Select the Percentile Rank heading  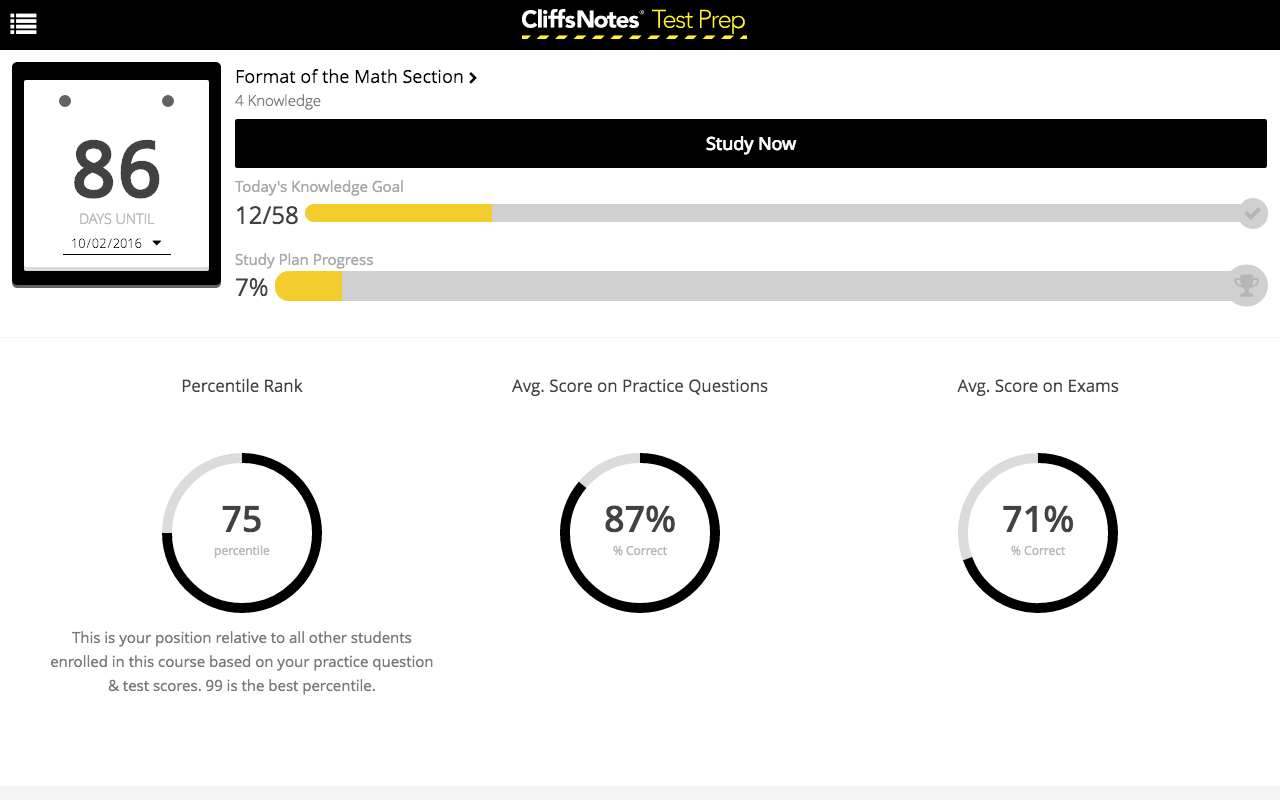(x=242, y=386)
